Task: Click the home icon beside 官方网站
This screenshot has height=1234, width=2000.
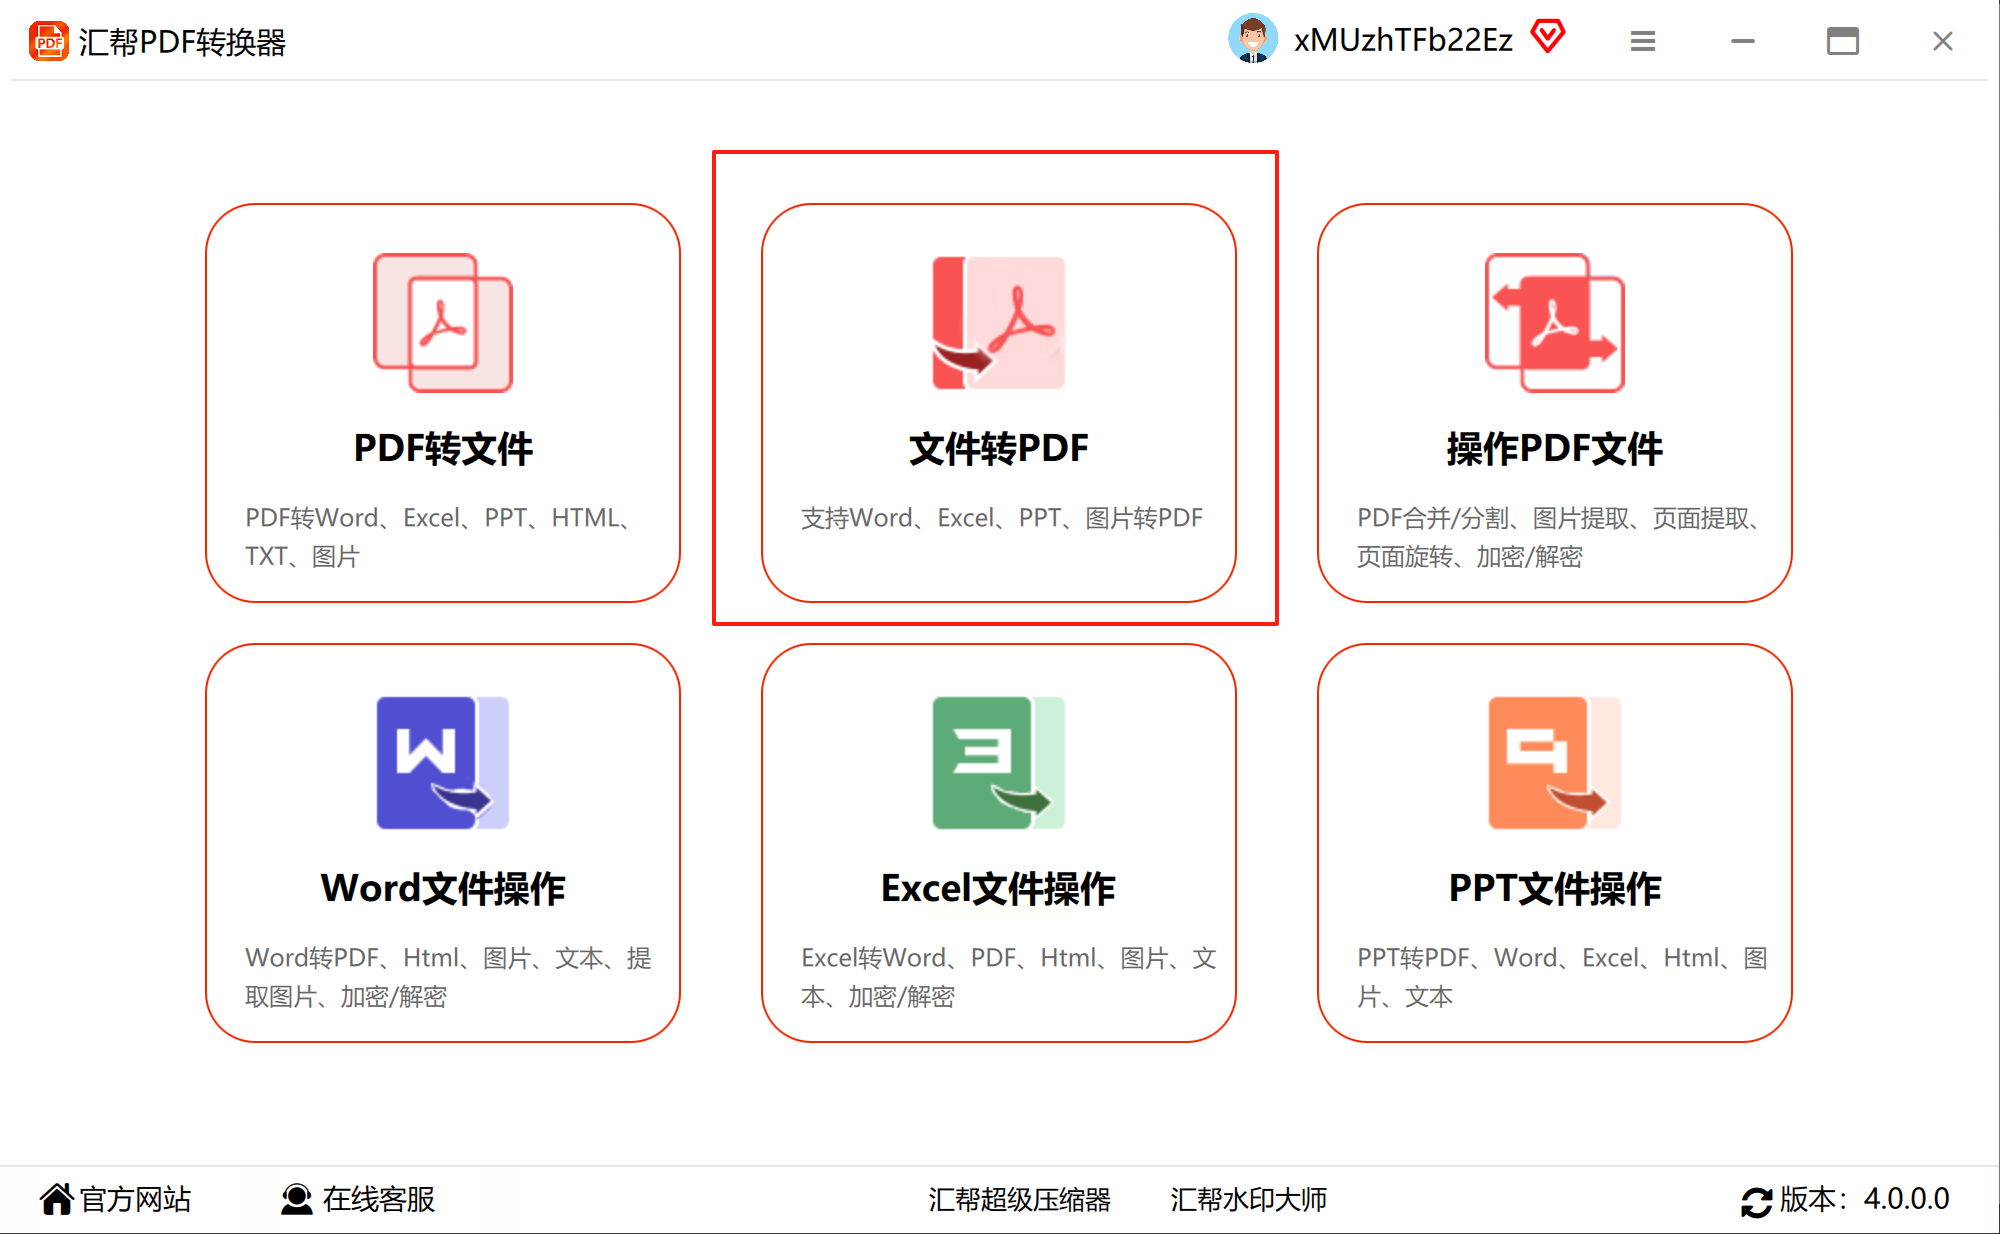Action: 56,1199
